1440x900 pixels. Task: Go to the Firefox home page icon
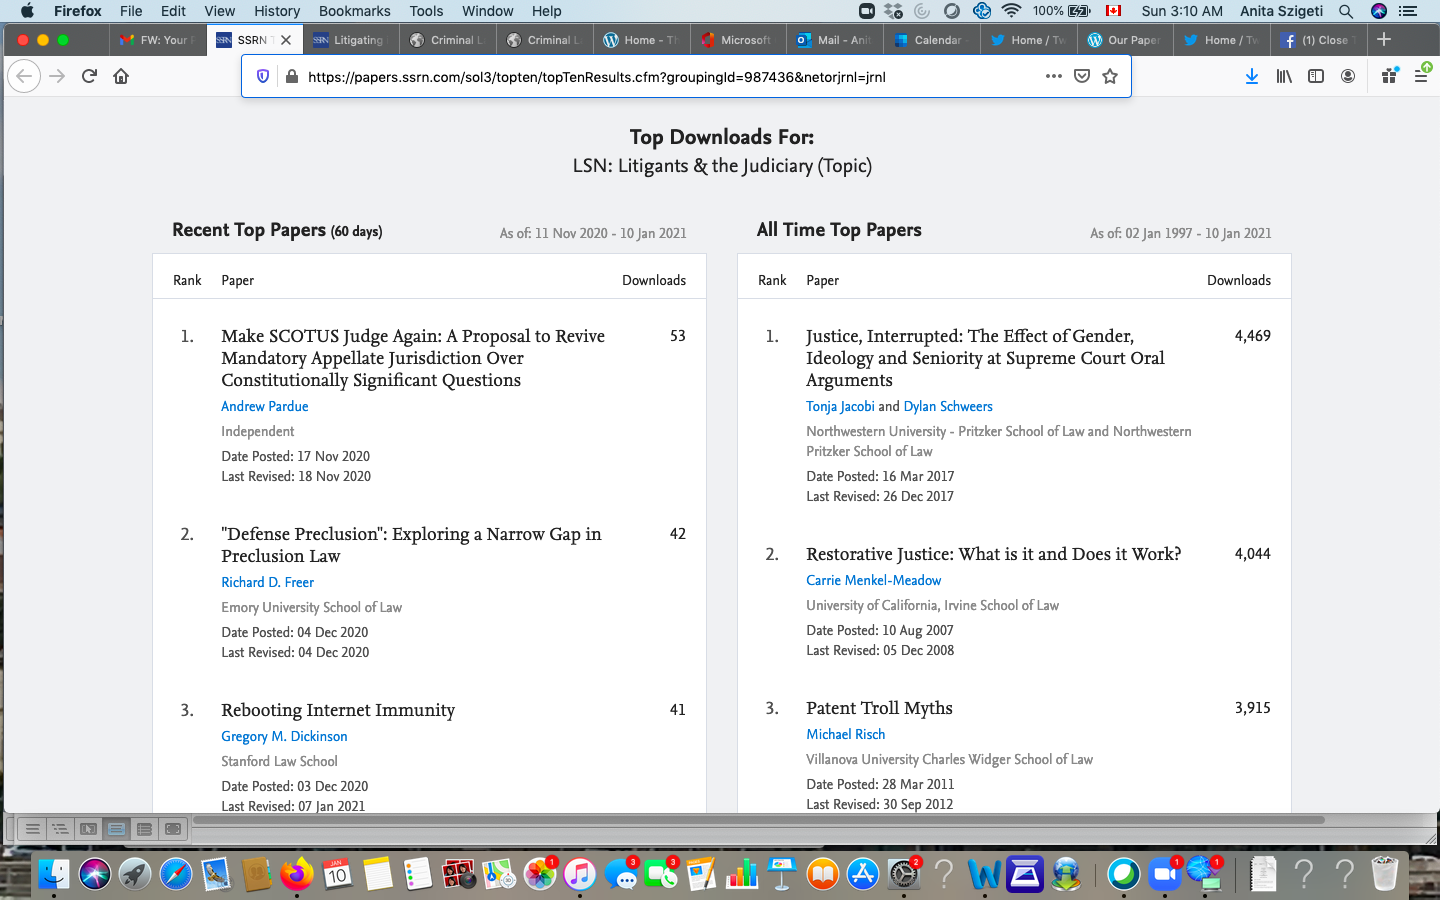(x=121, y=76)
